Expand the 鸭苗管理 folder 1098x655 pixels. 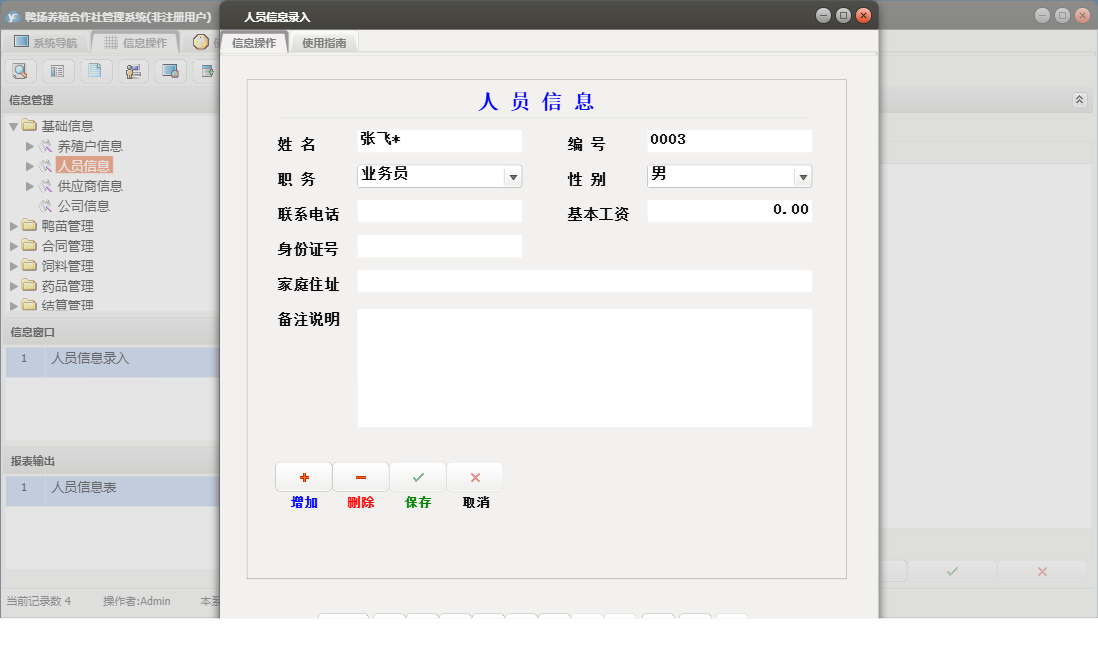click(x=13, y=226)
